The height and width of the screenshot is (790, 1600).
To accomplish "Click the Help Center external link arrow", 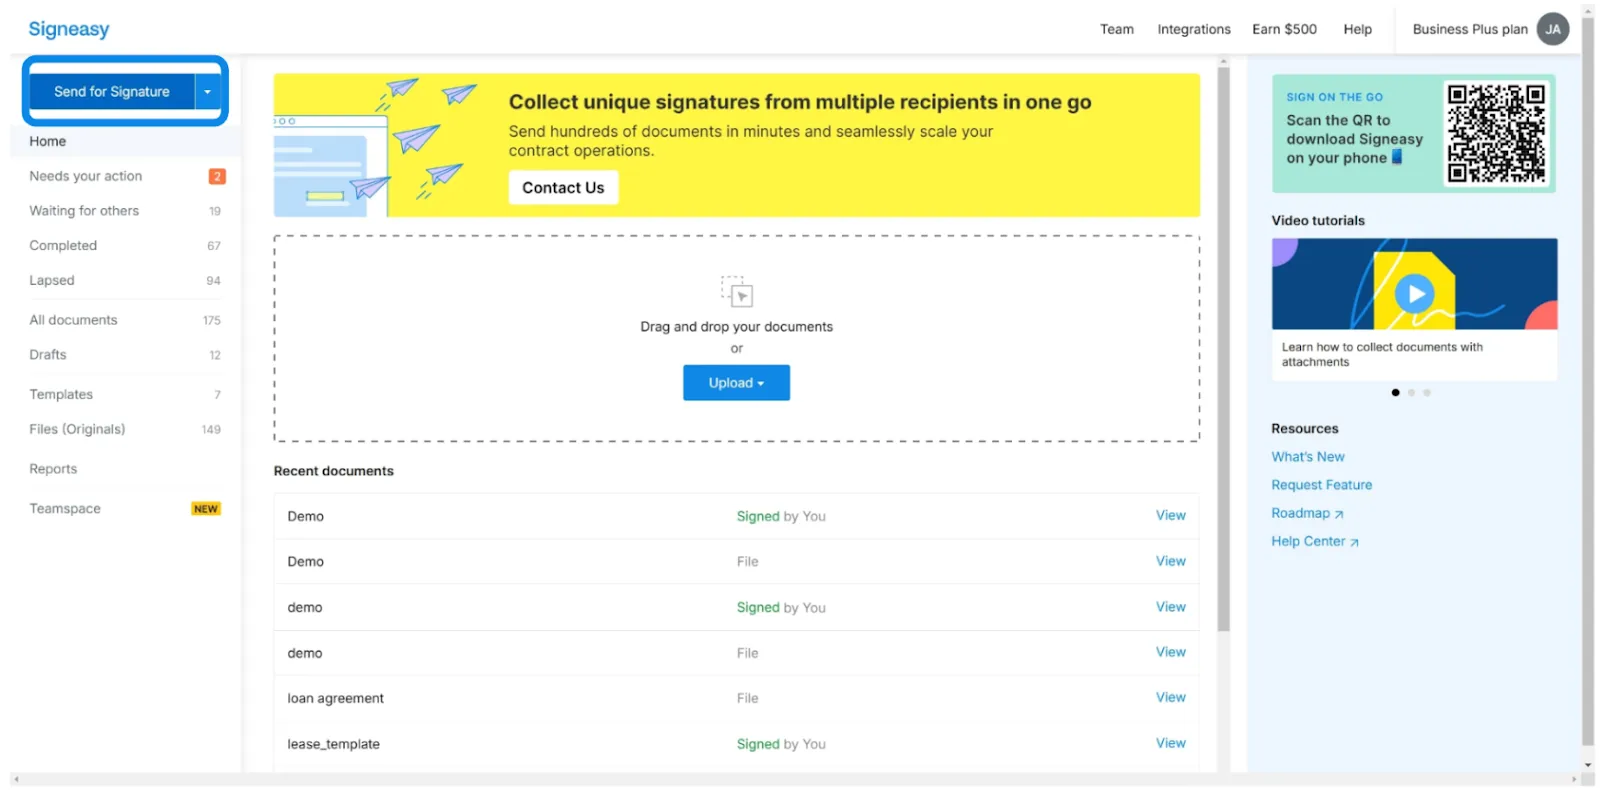I will [1355, 542].
